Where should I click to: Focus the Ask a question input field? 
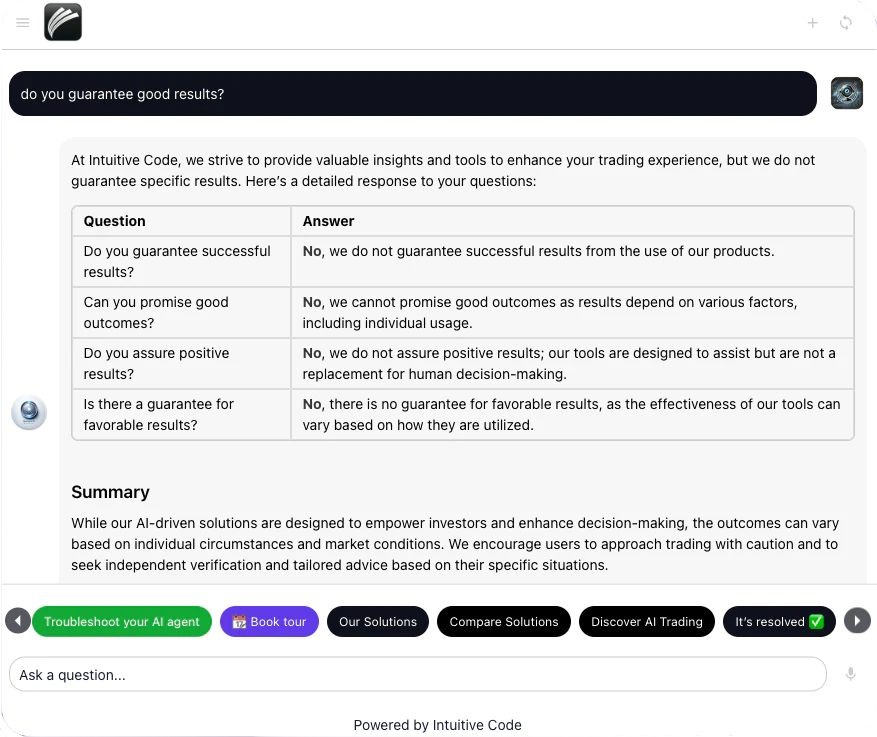pyautogui.click(x=418, y=674)
